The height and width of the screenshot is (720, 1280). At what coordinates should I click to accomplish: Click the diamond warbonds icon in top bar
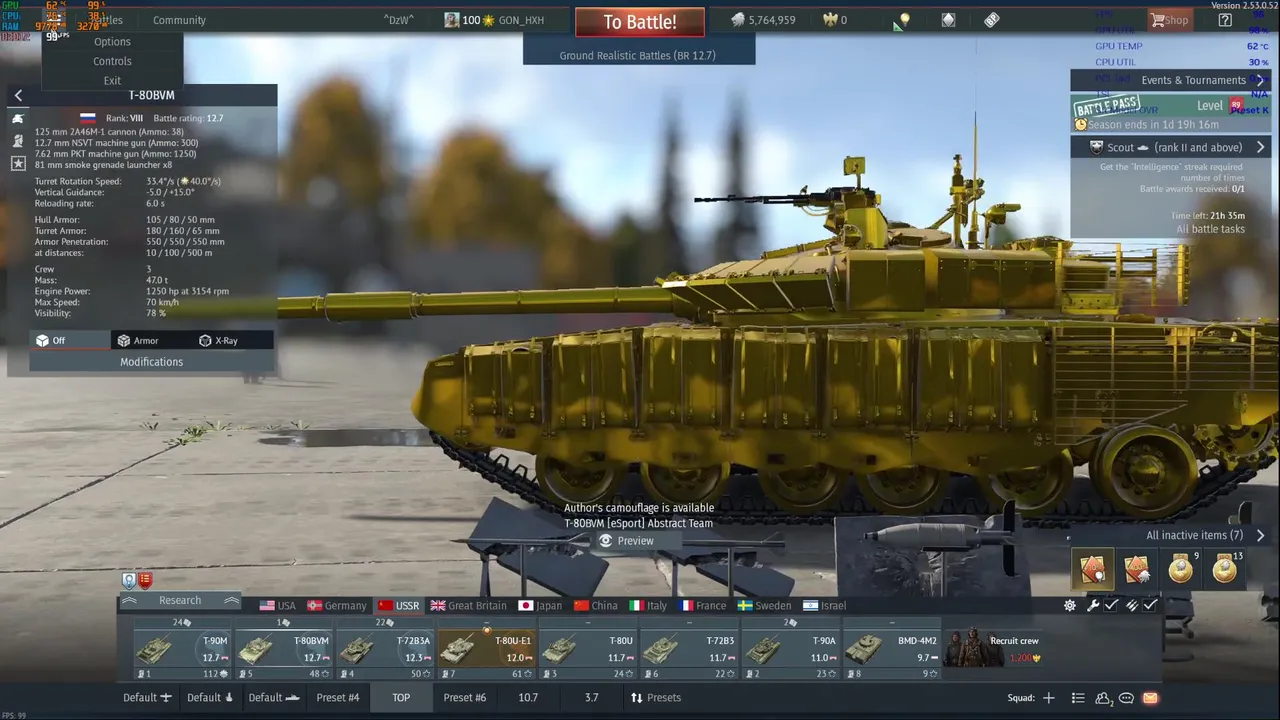(x=948, y=20)
